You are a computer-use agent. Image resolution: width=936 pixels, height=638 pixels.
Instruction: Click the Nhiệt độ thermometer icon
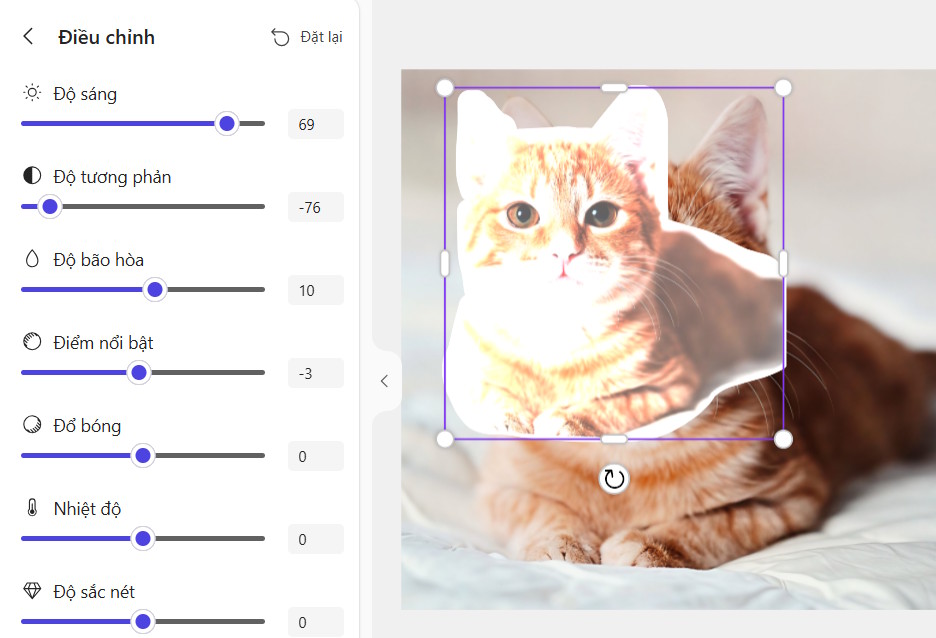[32, 508]
